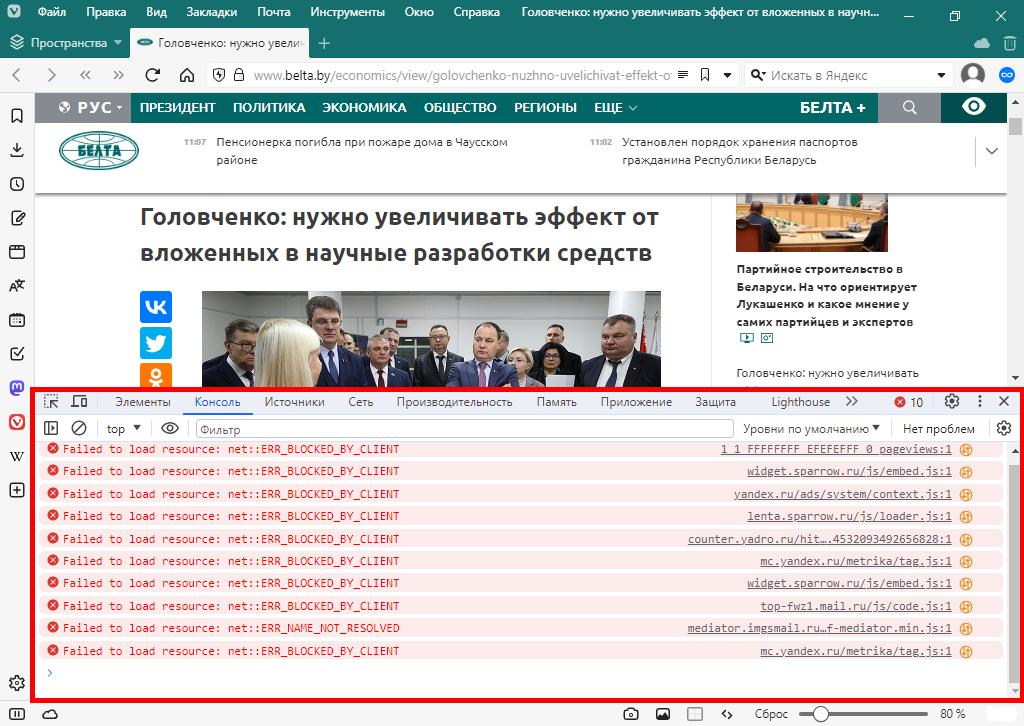The image size is (1024, 726).
Task: Share the article on VK
Action: coord(156,307)
